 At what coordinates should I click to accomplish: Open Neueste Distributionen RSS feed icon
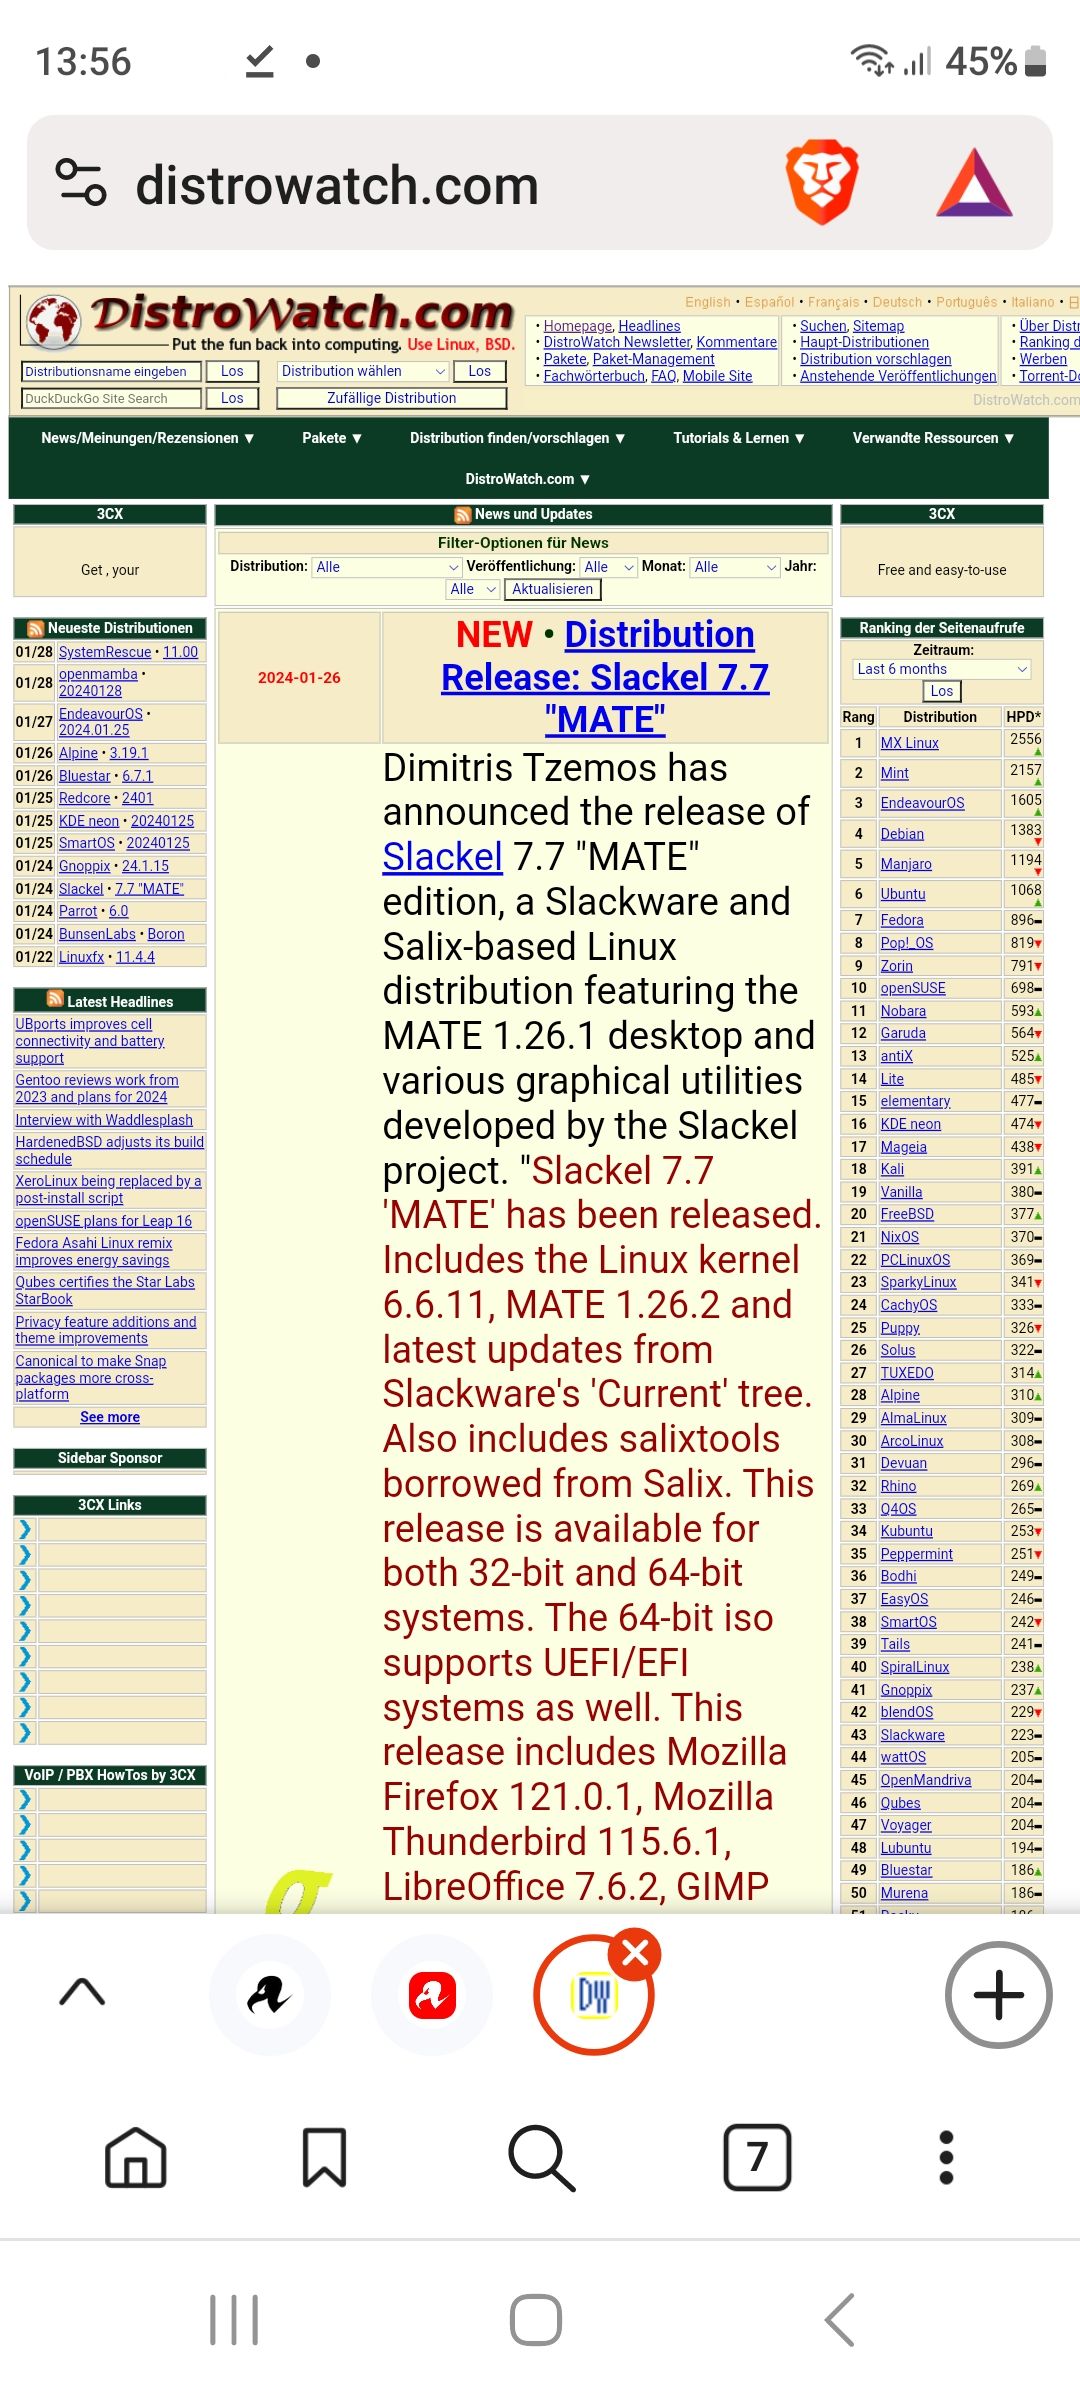(36, 629)
